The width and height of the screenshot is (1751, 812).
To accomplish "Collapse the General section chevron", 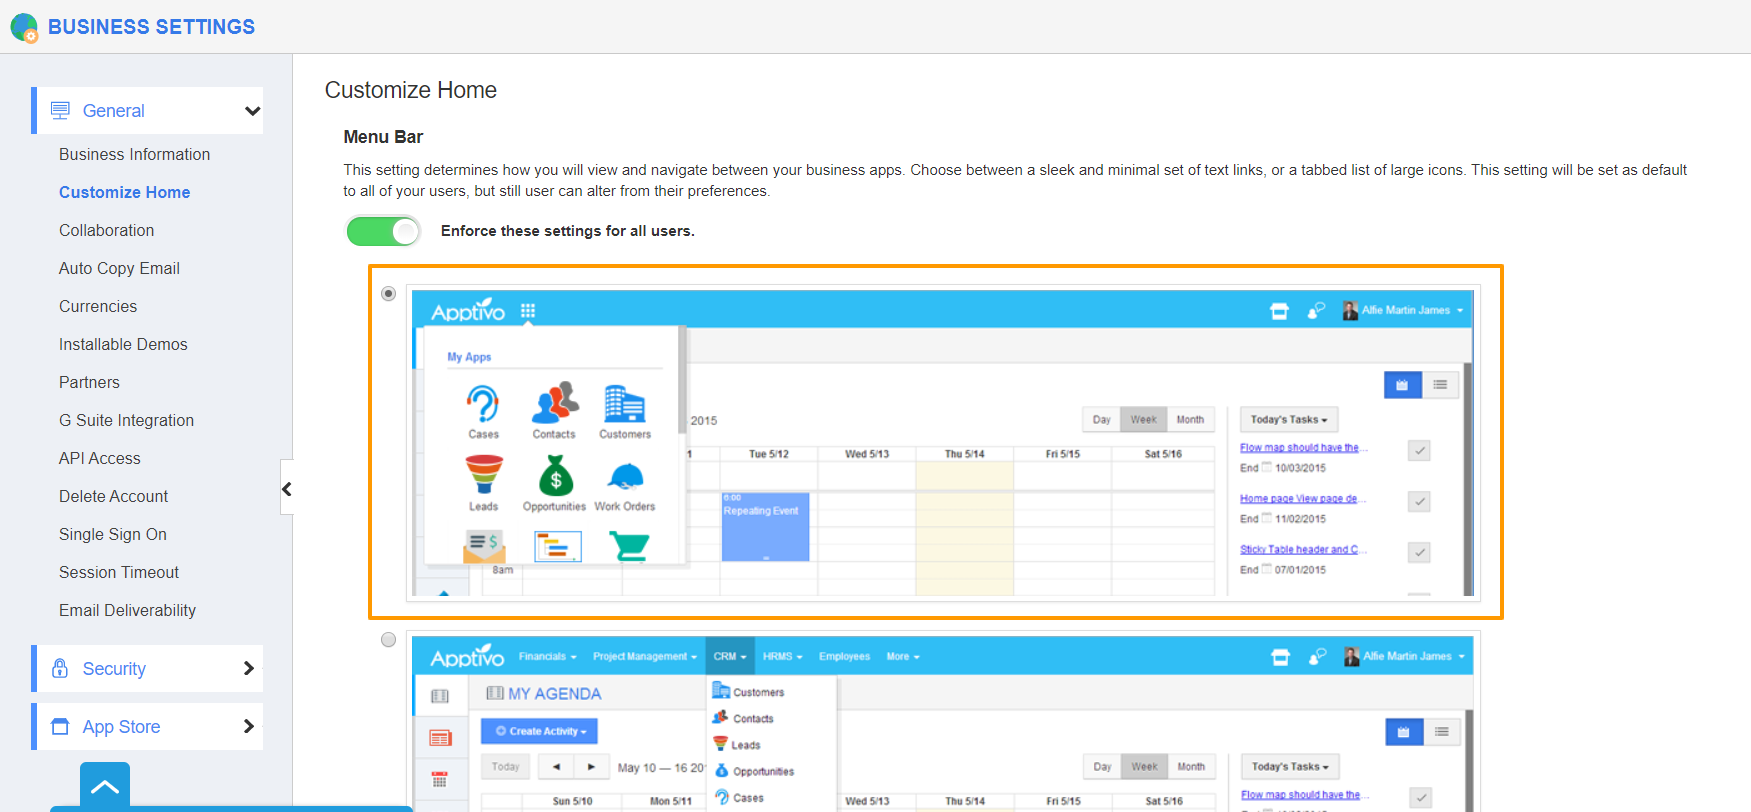I will click(x=252, y=111).
